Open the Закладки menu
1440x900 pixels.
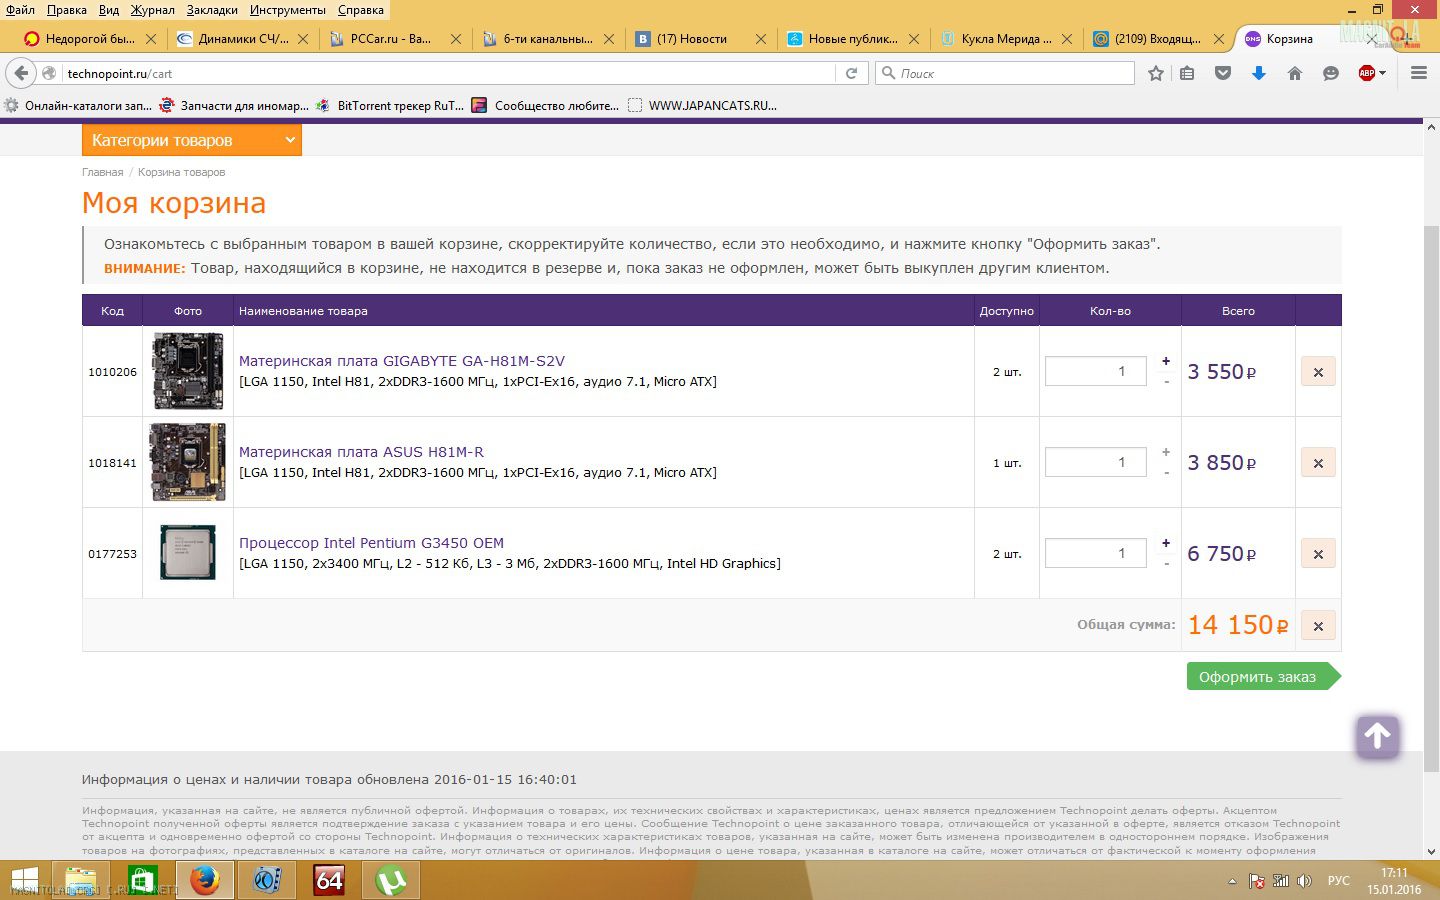(x=212, y=10)
